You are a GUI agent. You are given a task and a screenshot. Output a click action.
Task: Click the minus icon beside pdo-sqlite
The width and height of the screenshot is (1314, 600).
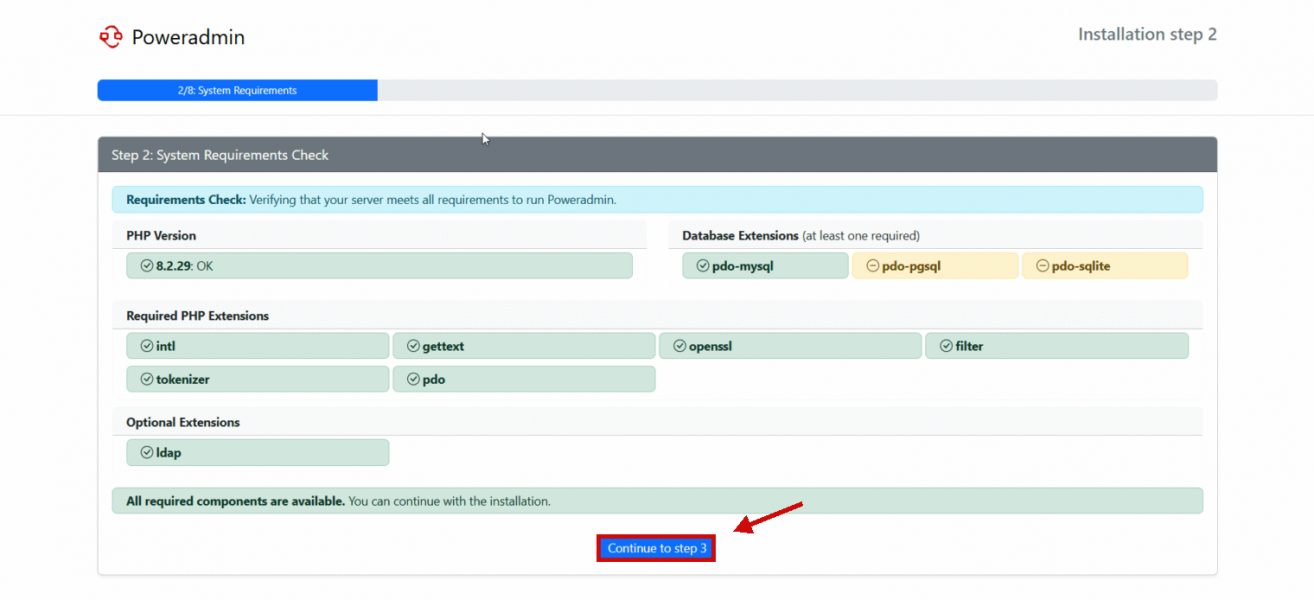pos(1042,266)
